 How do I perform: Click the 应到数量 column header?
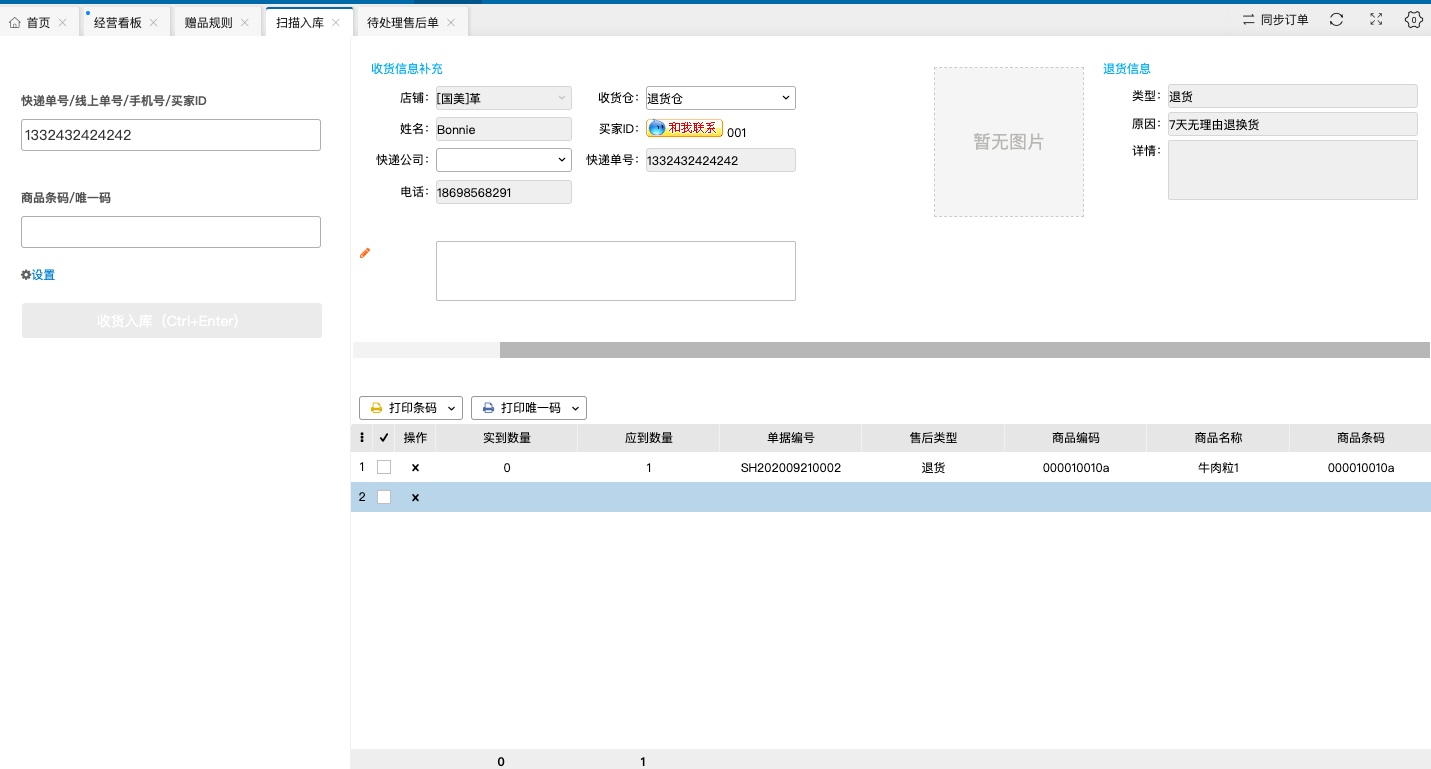tap(649, 438)
